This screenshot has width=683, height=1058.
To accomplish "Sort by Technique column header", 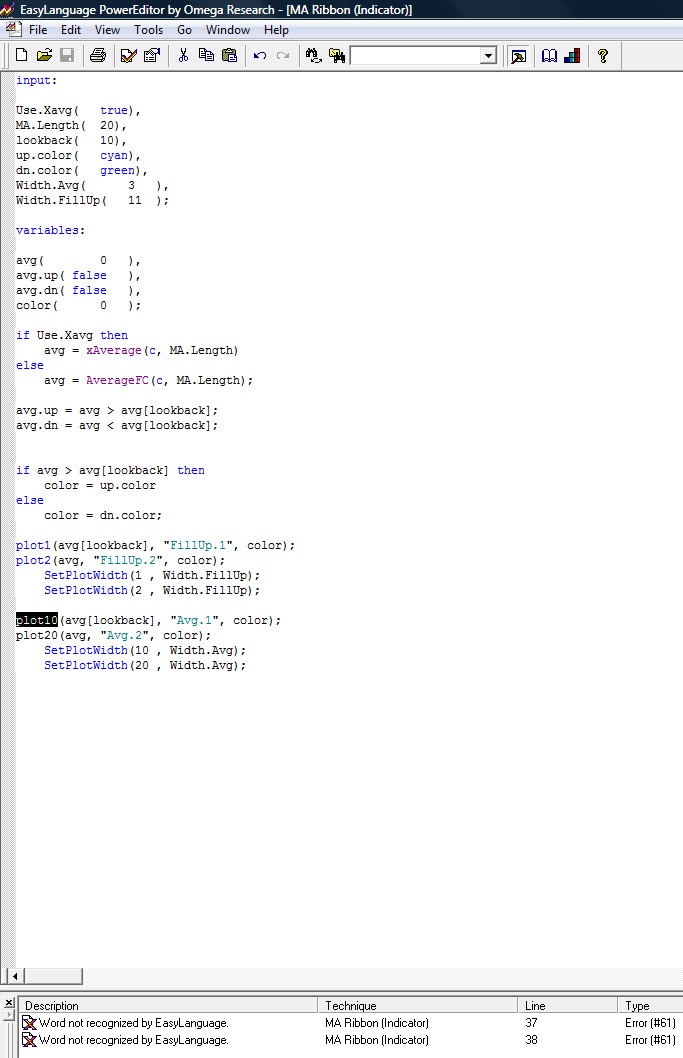I will pyautogui.click(x=418, y=1005).
